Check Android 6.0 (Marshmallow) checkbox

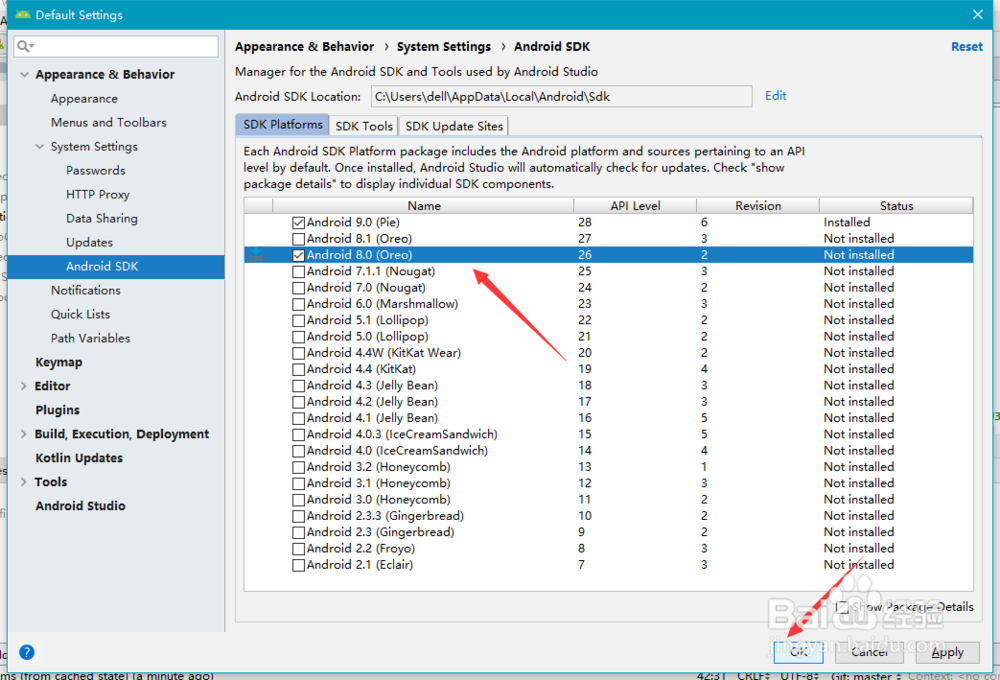tap(298, 304)
